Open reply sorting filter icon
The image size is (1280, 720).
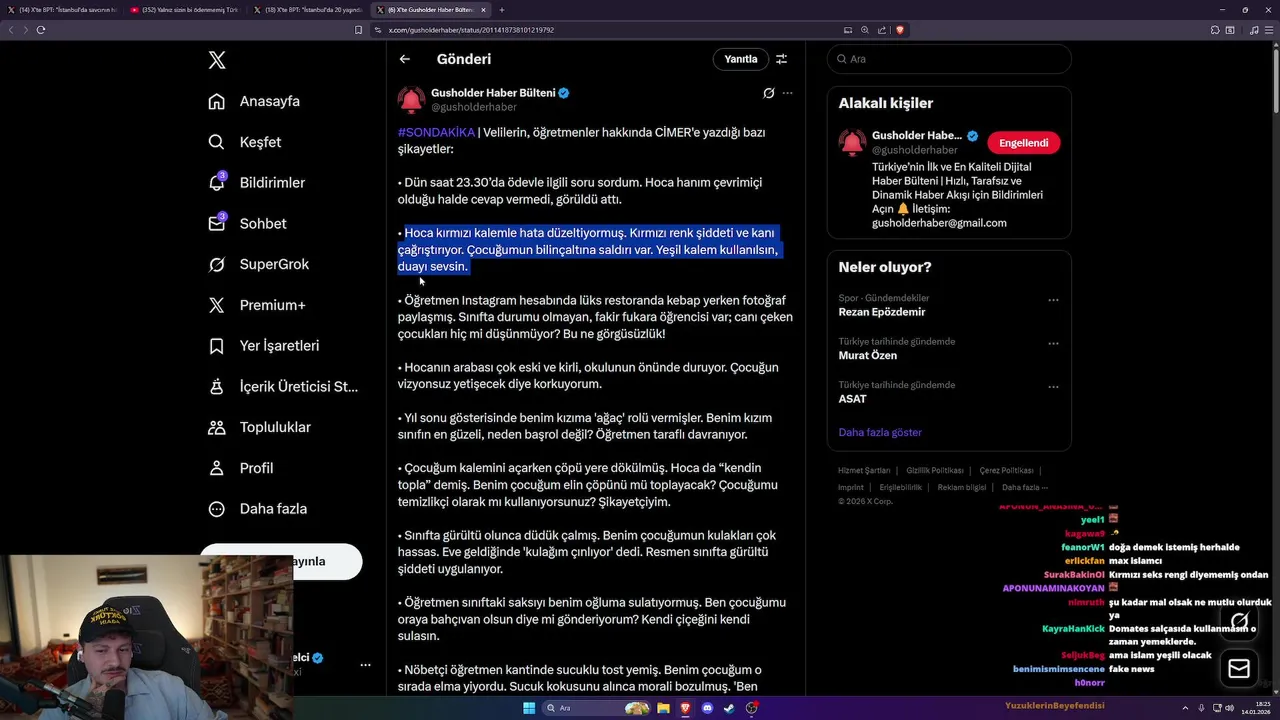(x=782, y=59)
